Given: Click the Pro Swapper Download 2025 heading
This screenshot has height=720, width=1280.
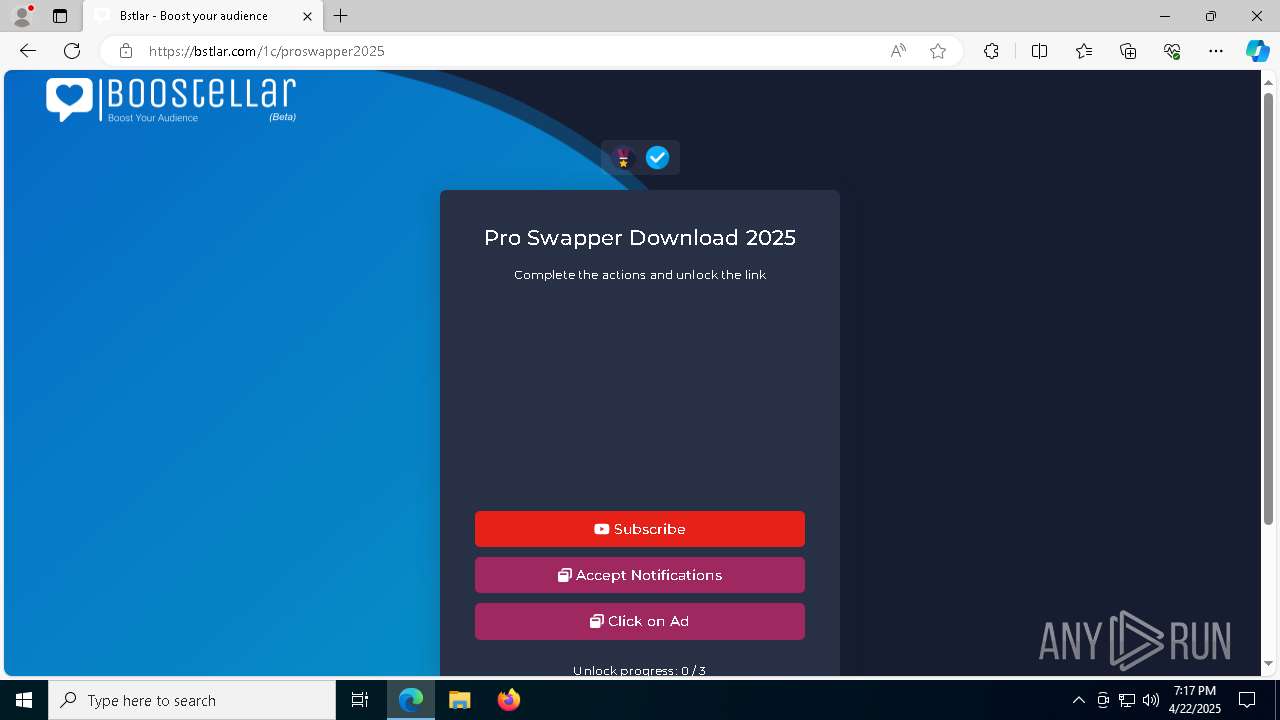Looking at the screenshot, I should click(x=640, y=237).
